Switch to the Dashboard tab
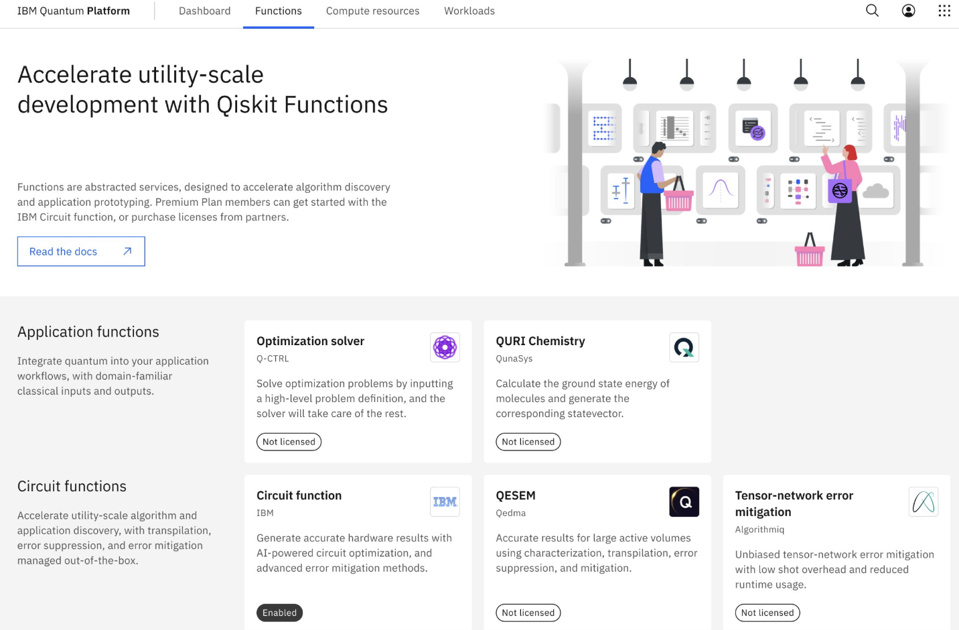This screenshot has width=959, height=630. (x=204, y=11)
